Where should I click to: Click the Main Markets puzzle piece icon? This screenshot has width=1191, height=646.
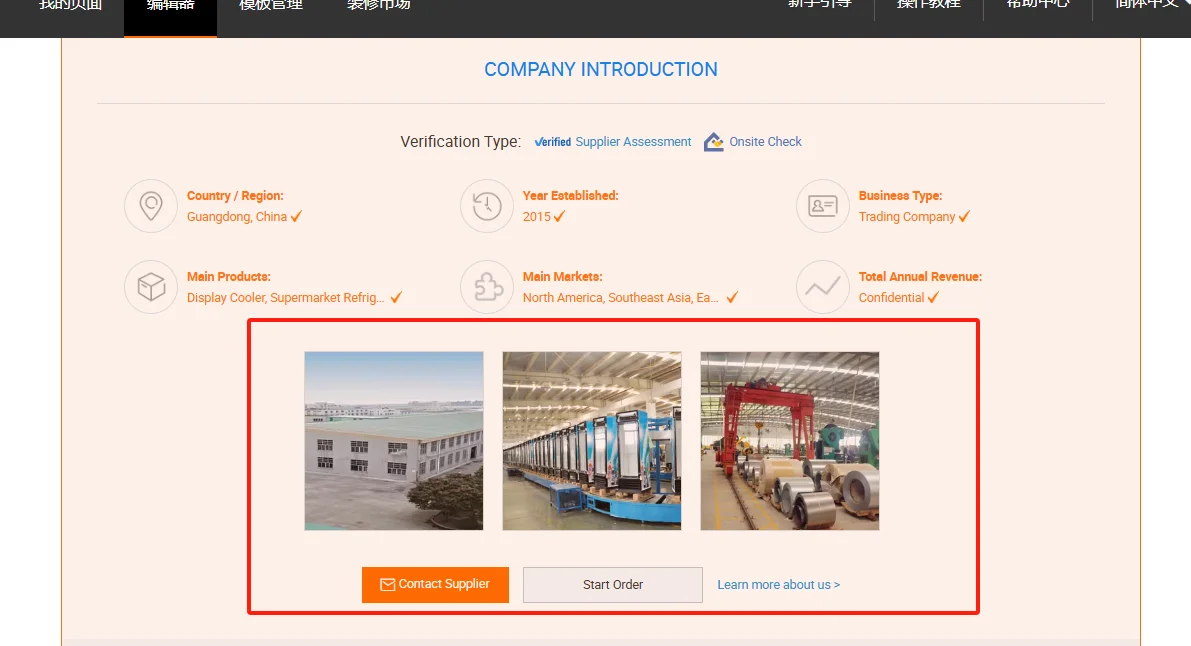[x=487, y=287]
